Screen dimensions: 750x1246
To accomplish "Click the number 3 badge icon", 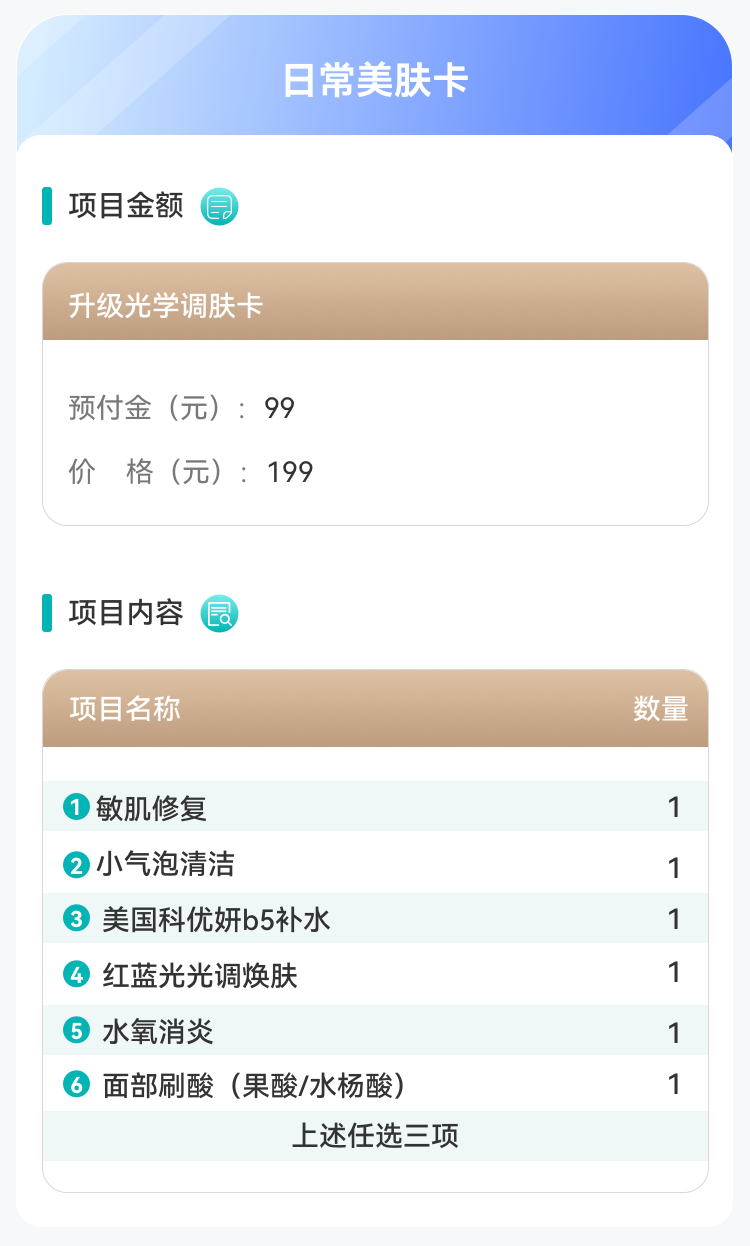I will click(76, 918).
